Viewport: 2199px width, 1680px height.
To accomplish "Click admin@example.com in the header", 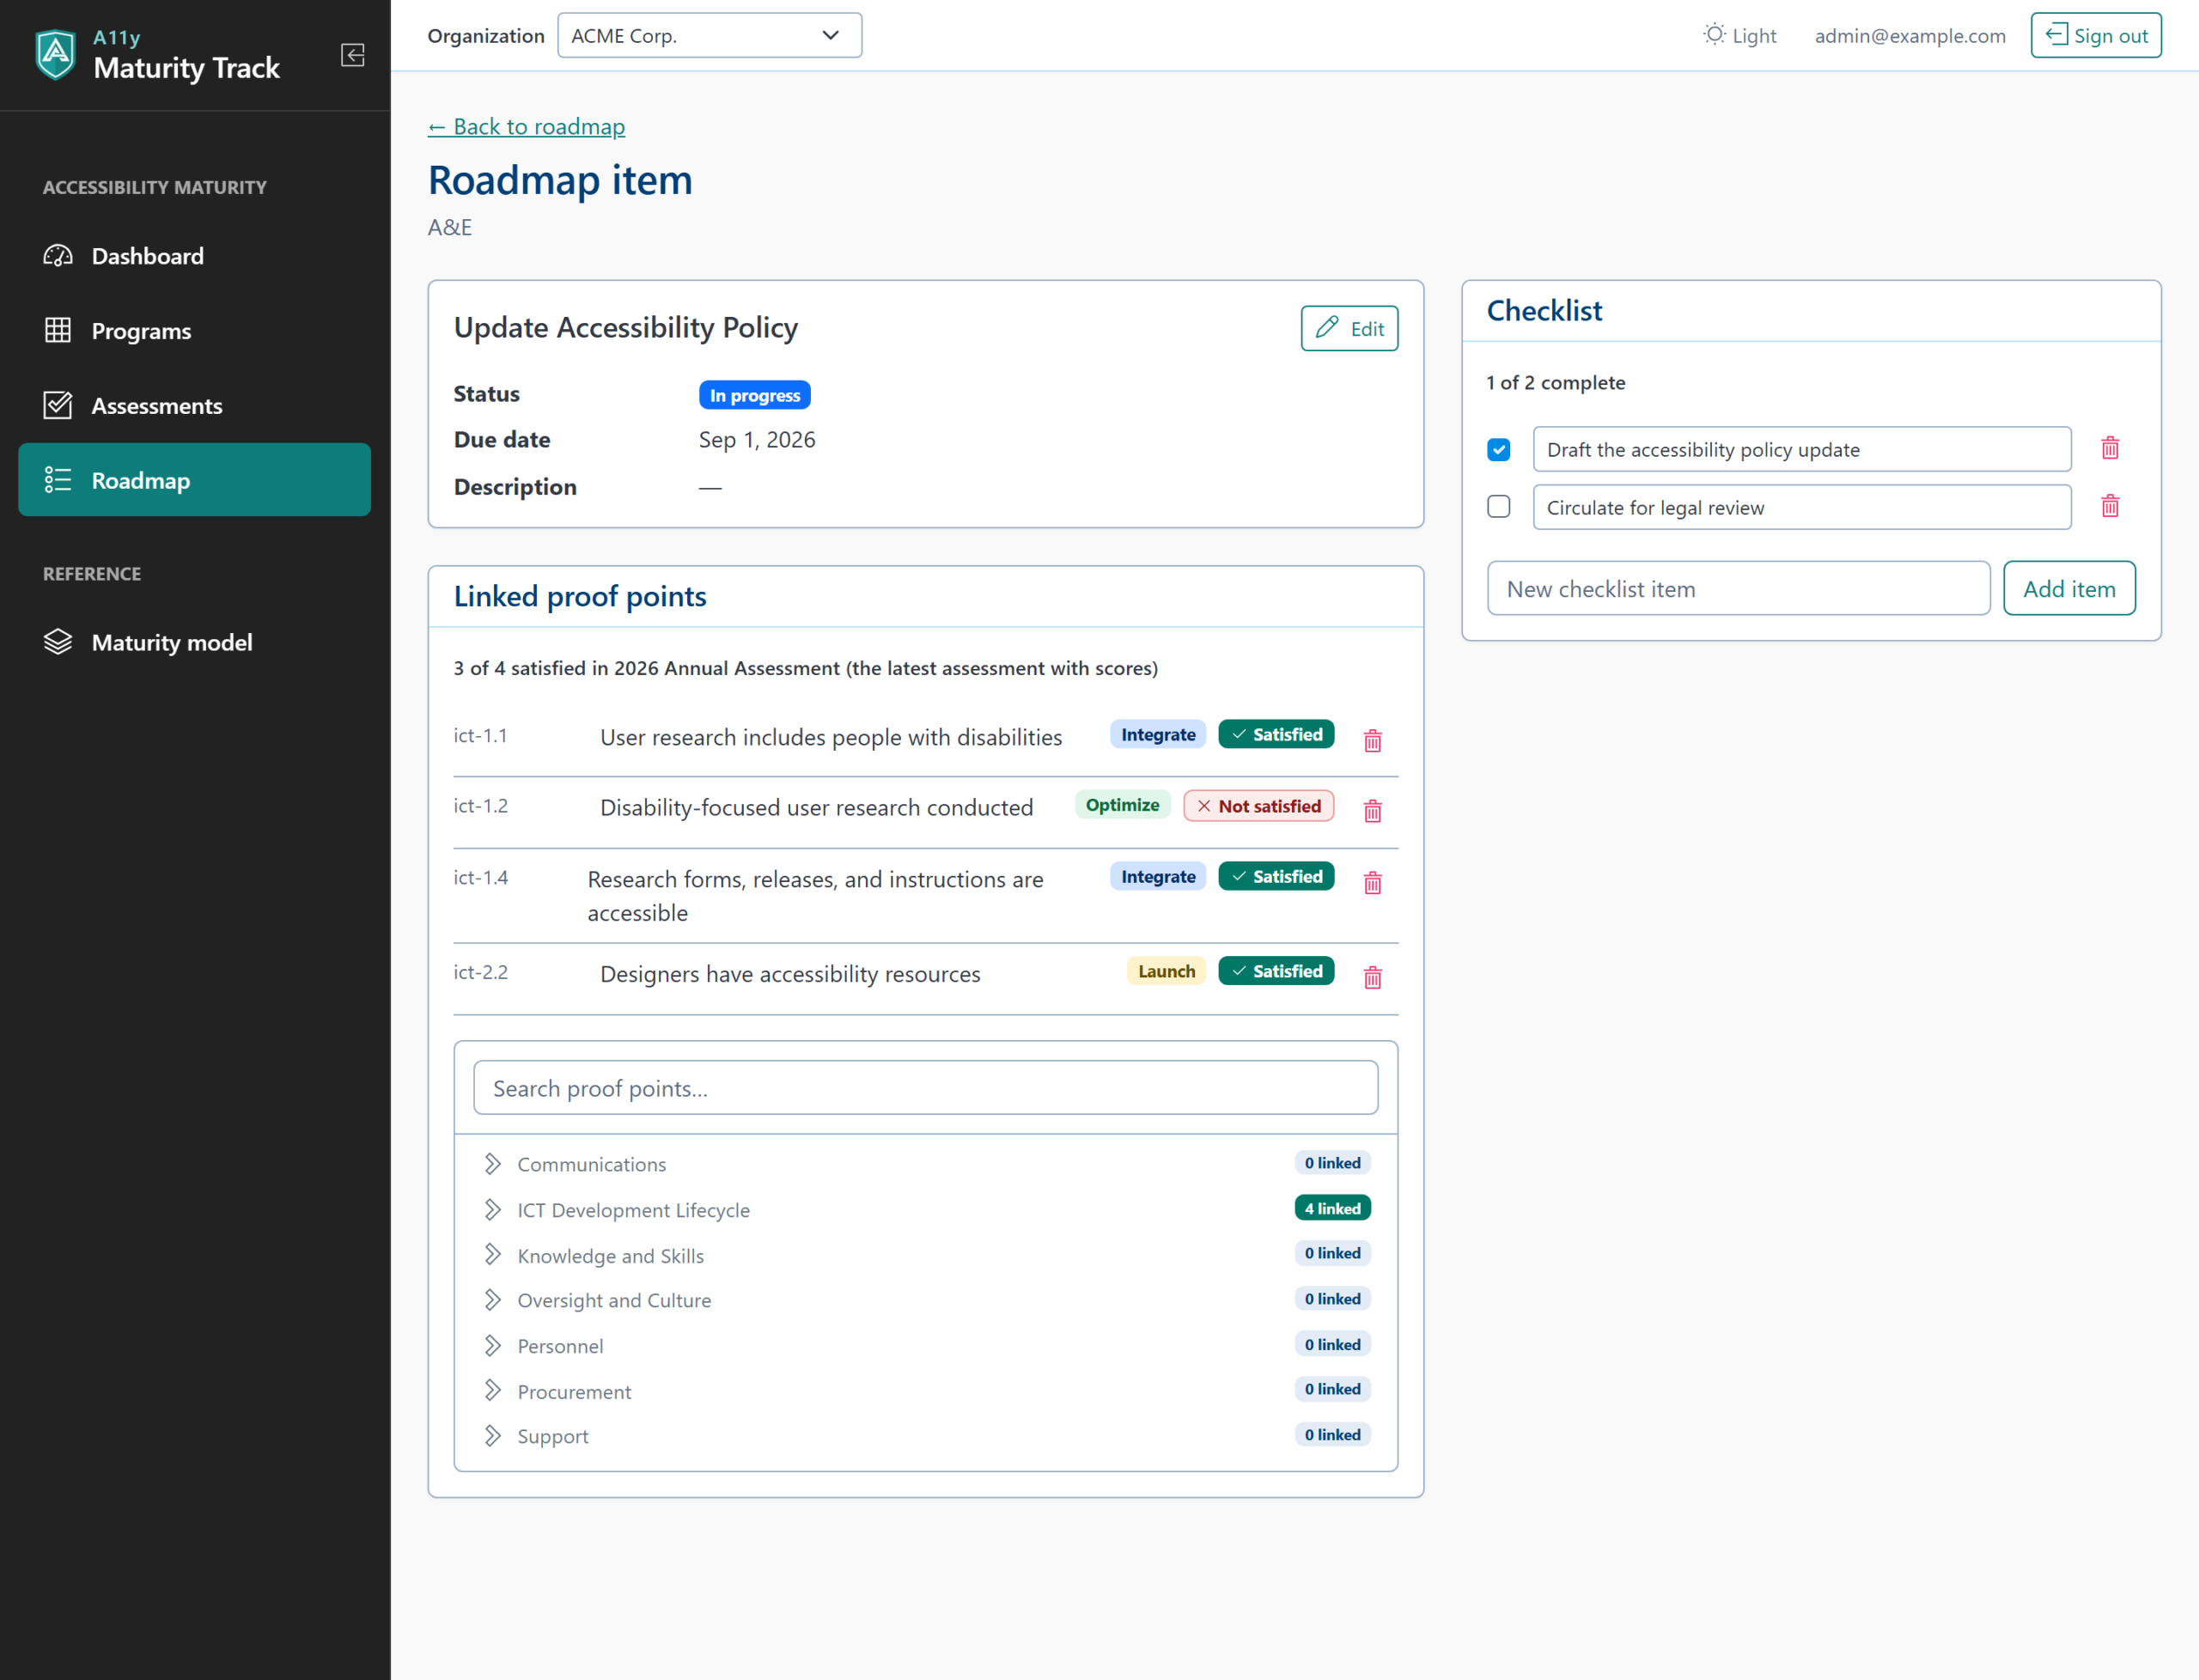I will 1909,35.
